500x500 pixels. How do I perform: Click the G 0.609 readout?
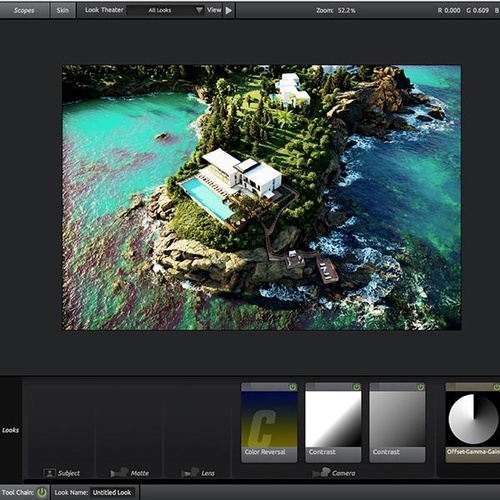[478, 10]
